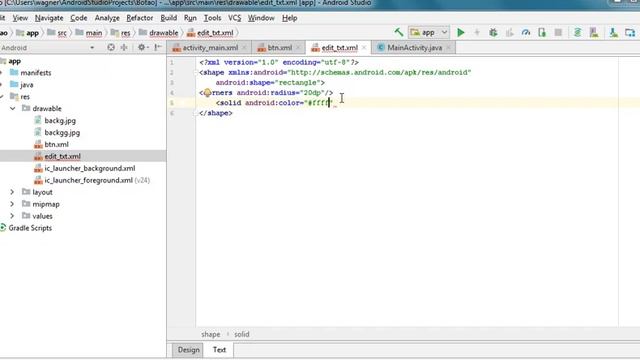Expand the mipmap folder

click(12, 204)
